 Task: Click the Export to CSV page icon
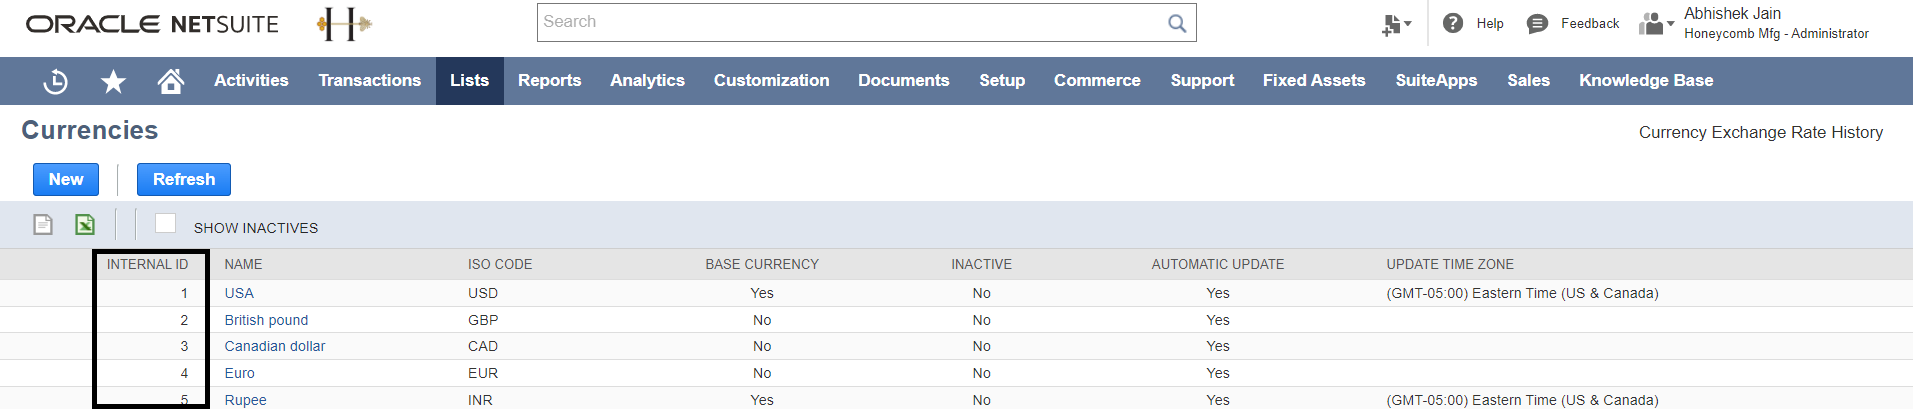coord(43,224)
